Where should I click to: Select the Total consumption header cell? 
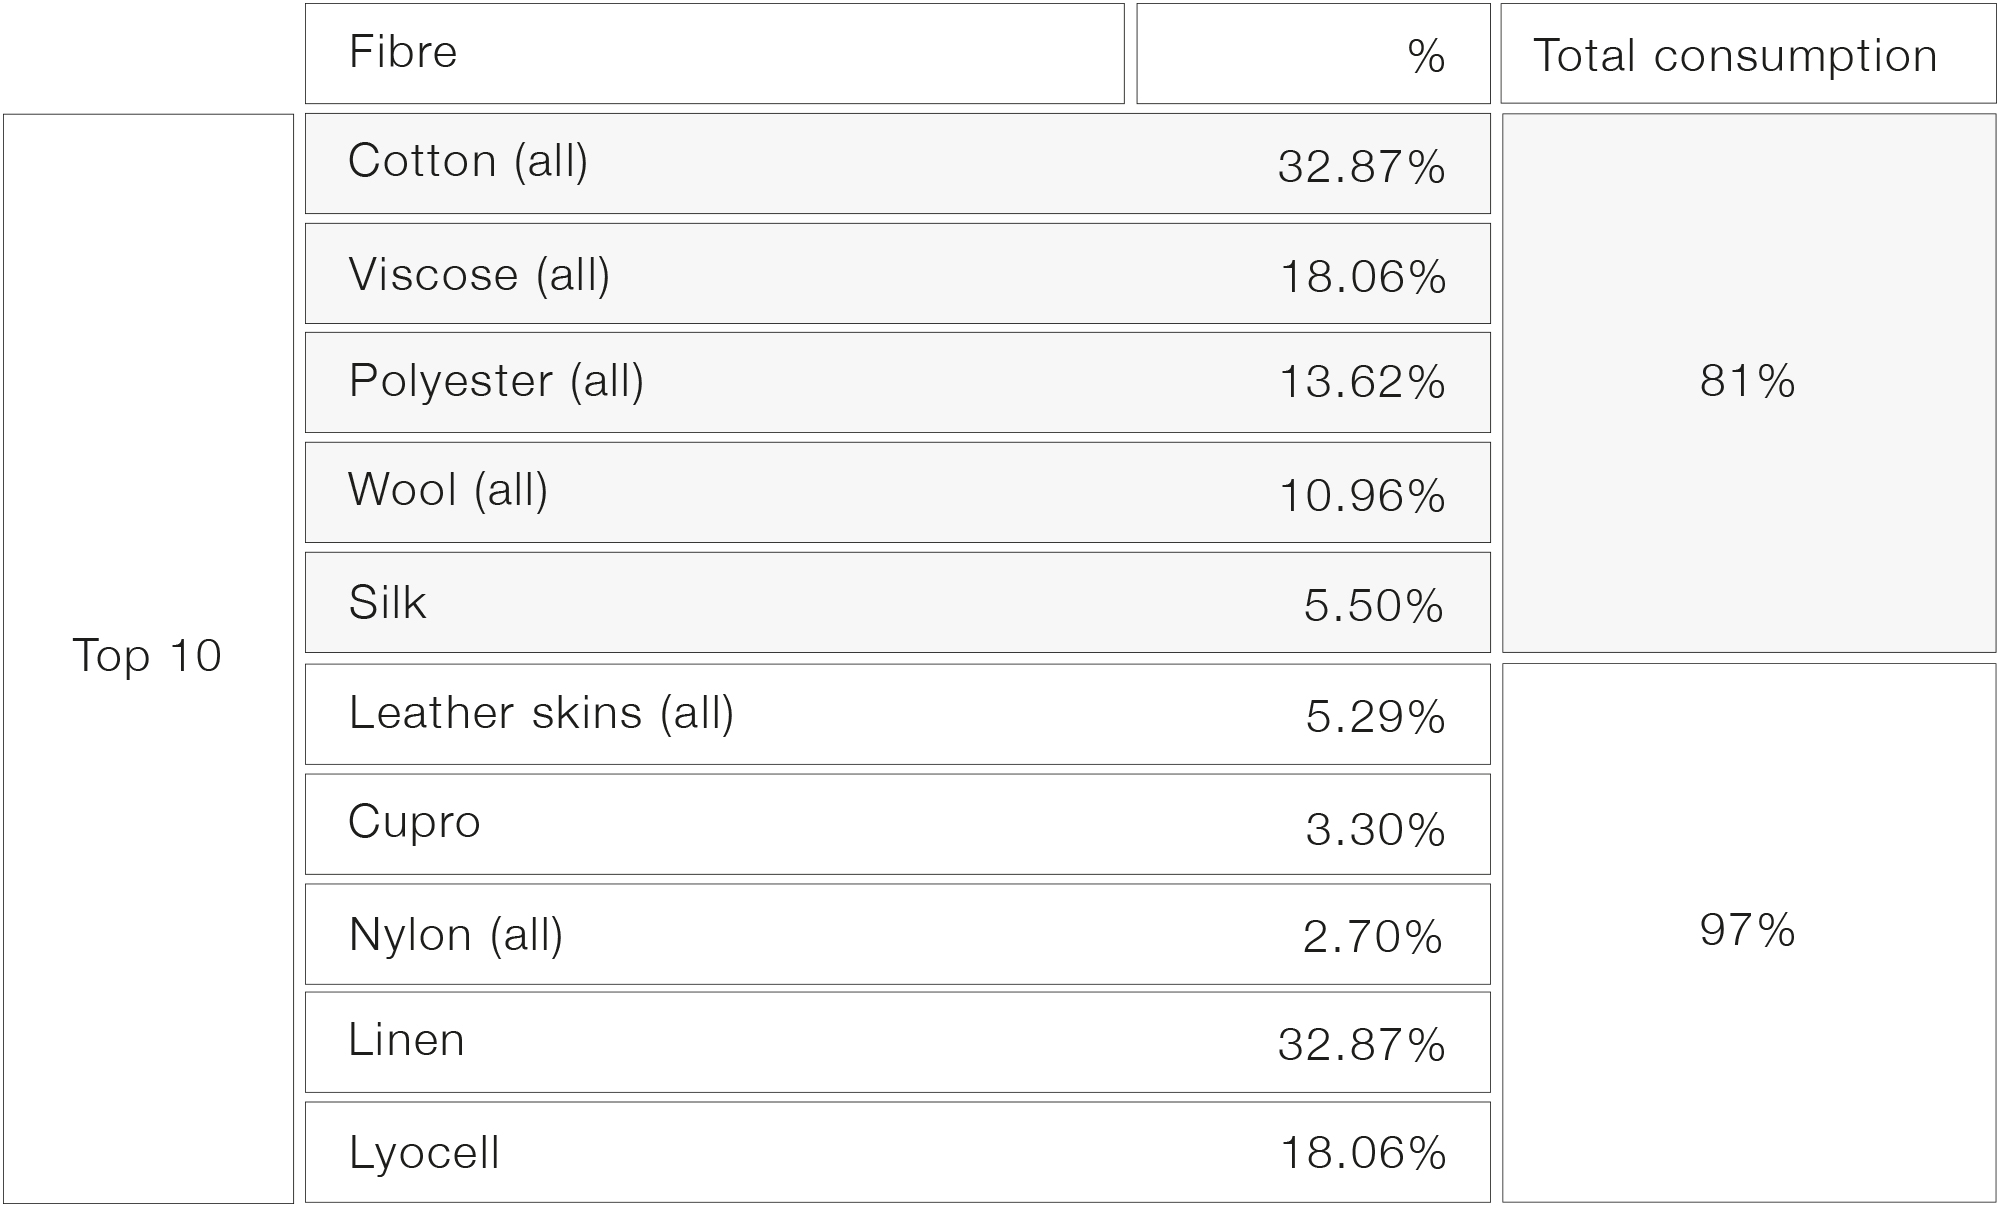click(x=1748, y=53)
